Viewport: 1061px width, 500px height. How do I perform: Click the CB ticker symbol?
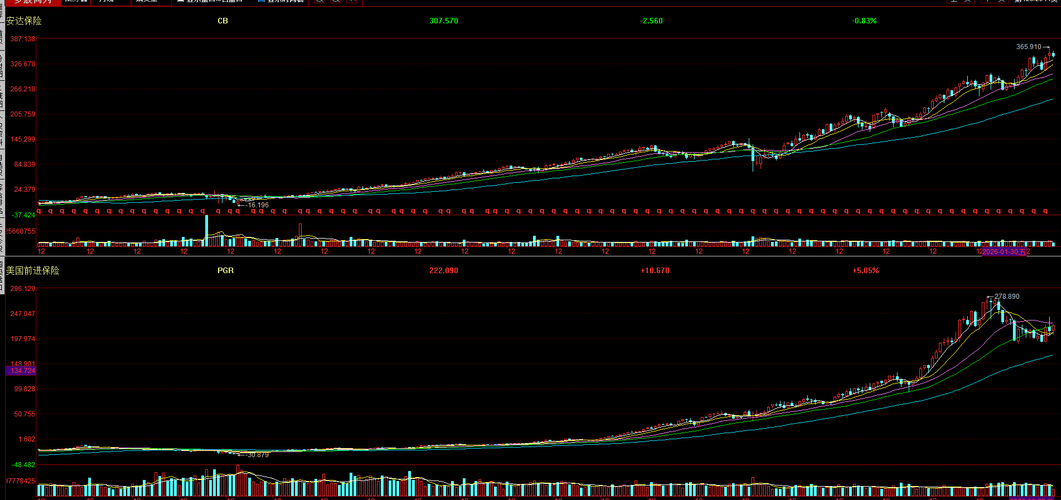[x=223, y=21]
